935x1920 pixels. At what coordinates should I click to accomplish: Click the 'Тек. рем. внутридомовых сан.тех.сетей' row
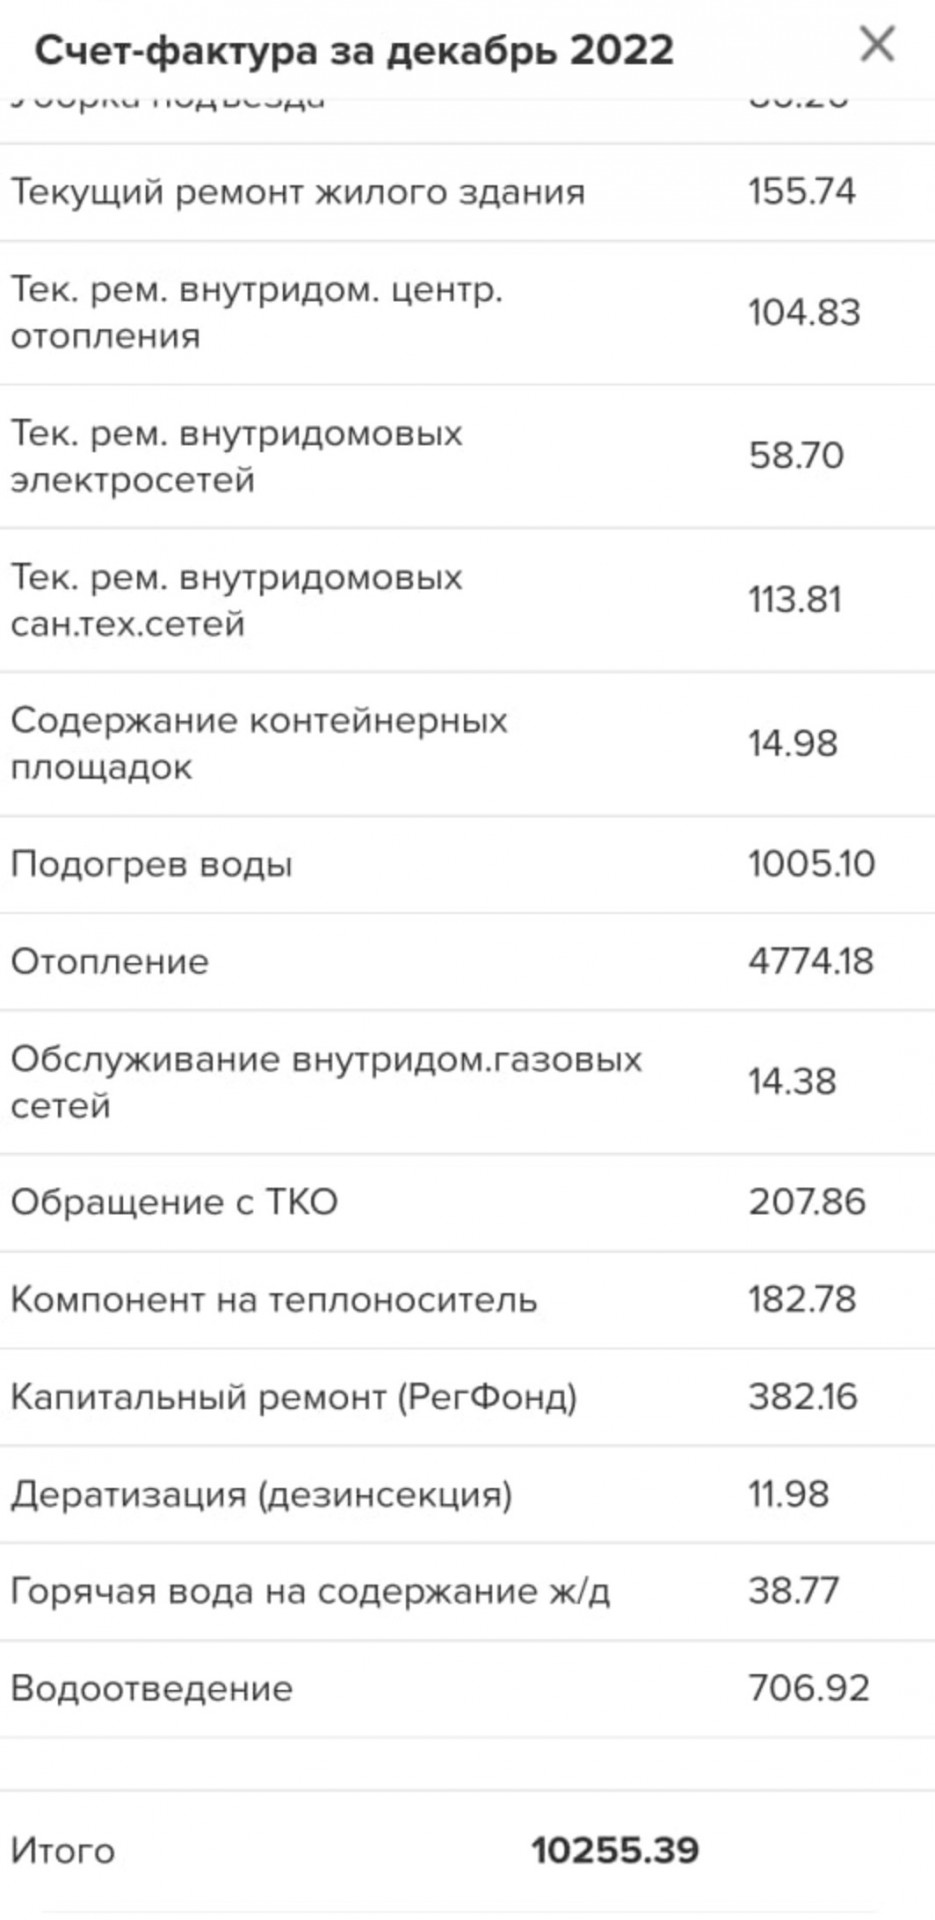[467, 600]
